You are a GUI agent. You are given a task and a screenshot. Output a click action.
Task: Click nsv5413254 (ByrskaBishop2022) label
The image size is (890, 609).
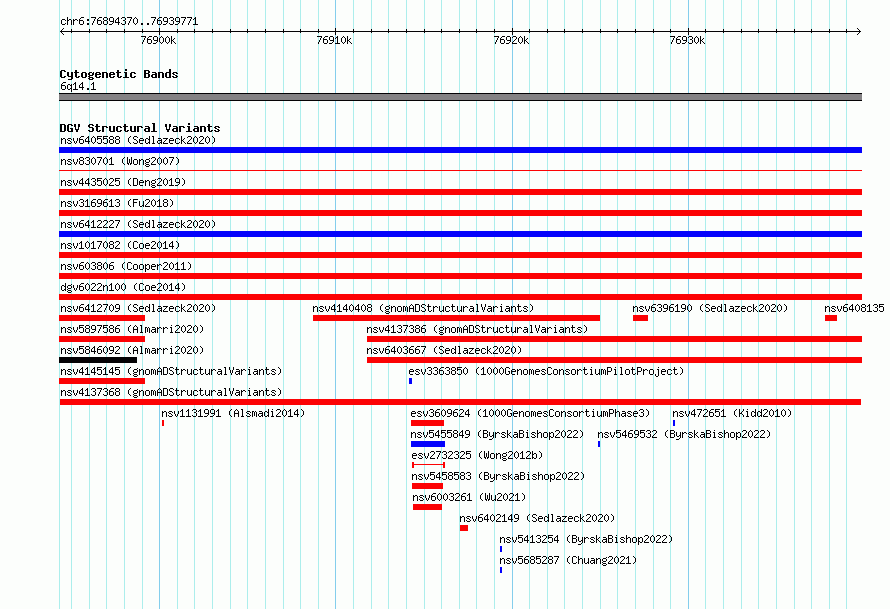tap(586, 539)
